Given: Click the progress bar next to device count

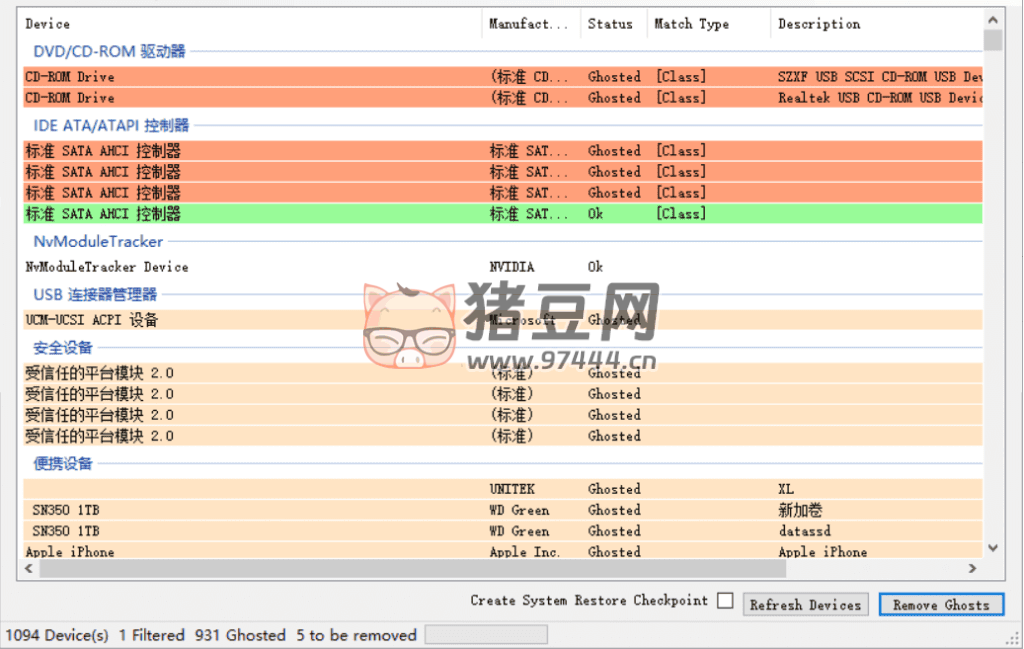Looking at the screenshot, I should [485, 634].
